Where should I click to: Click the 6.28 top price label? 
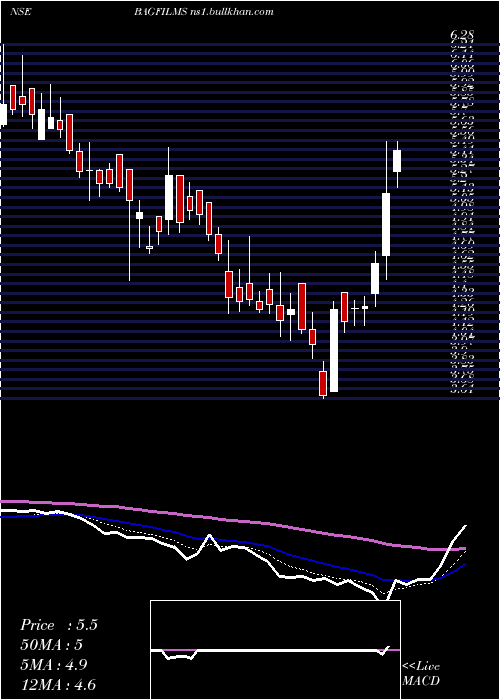coord(462,35)
